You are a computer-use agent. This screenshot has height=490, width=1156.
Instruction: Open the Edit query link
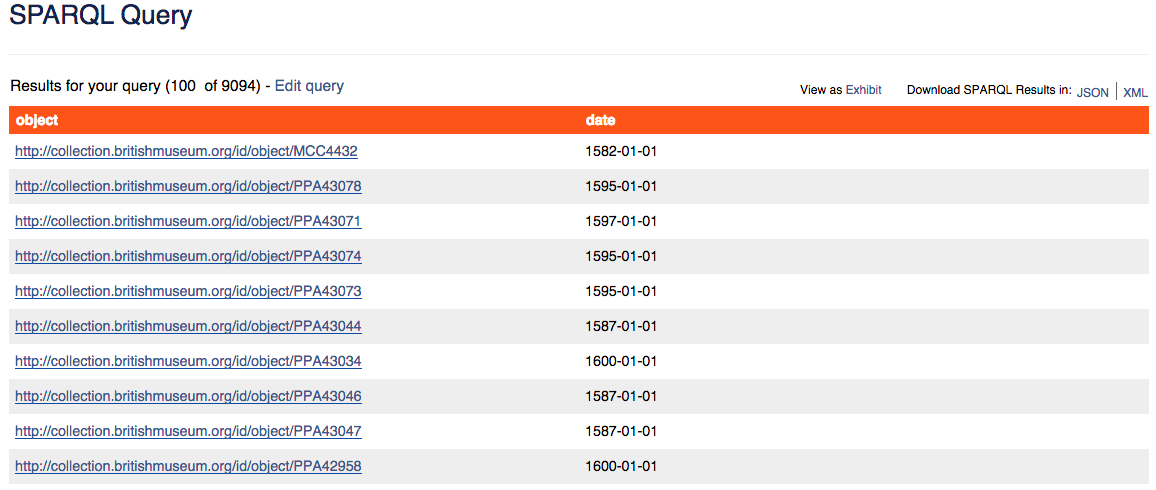click(x=309, y=86)
